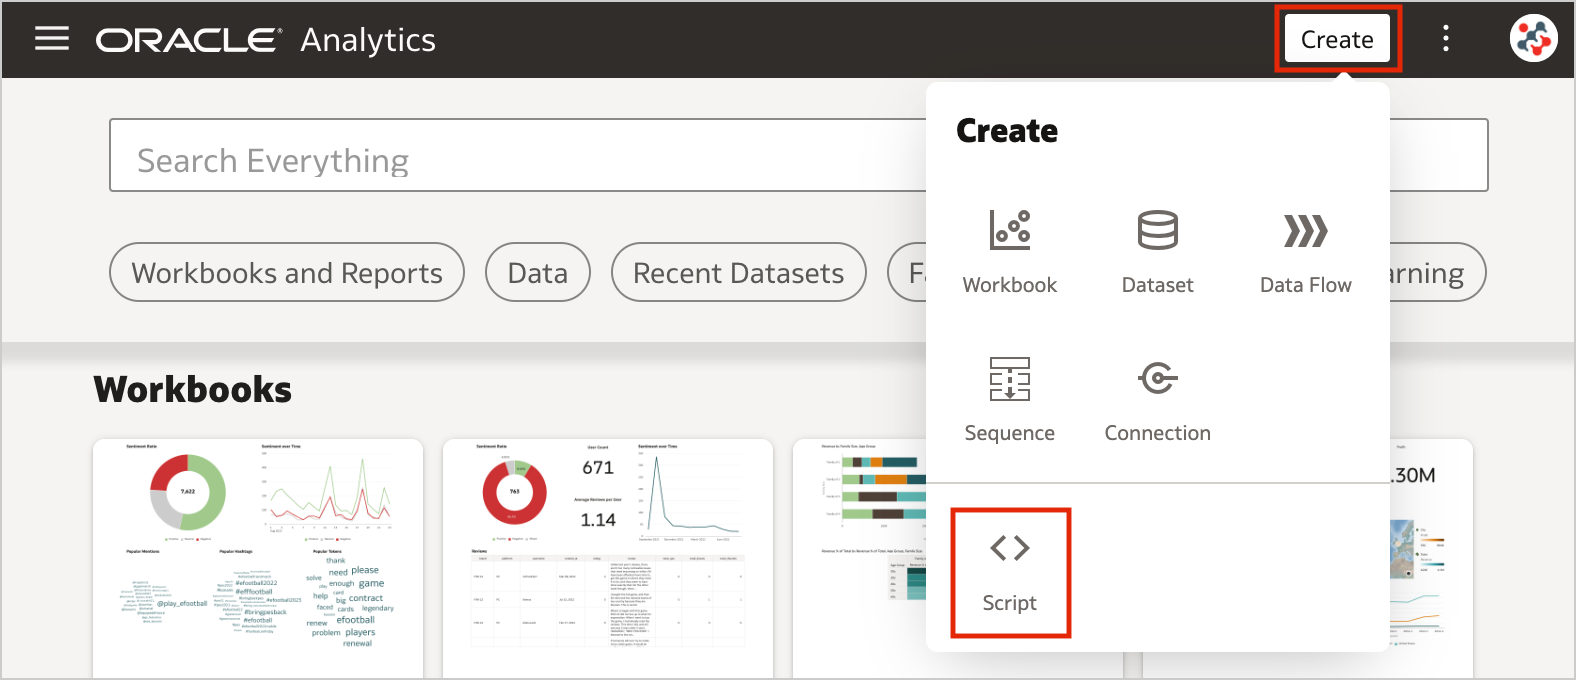The width and height of the screenshot is (1576, 680).
Task: Click the Workbooks section heading
Action: (x=193, y=389)
